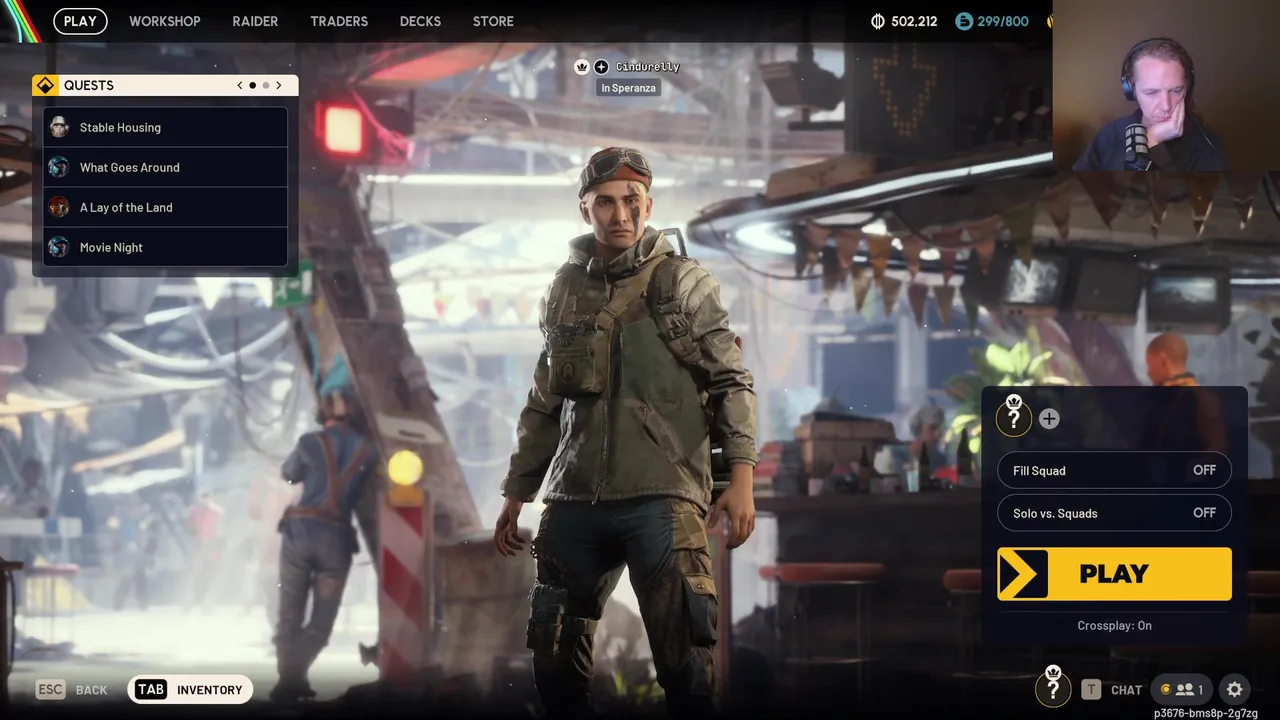Click the crown leader icon beside Cindurelly
The image size is (1280, 720).
pyautogui.click(x=582, y=67)
